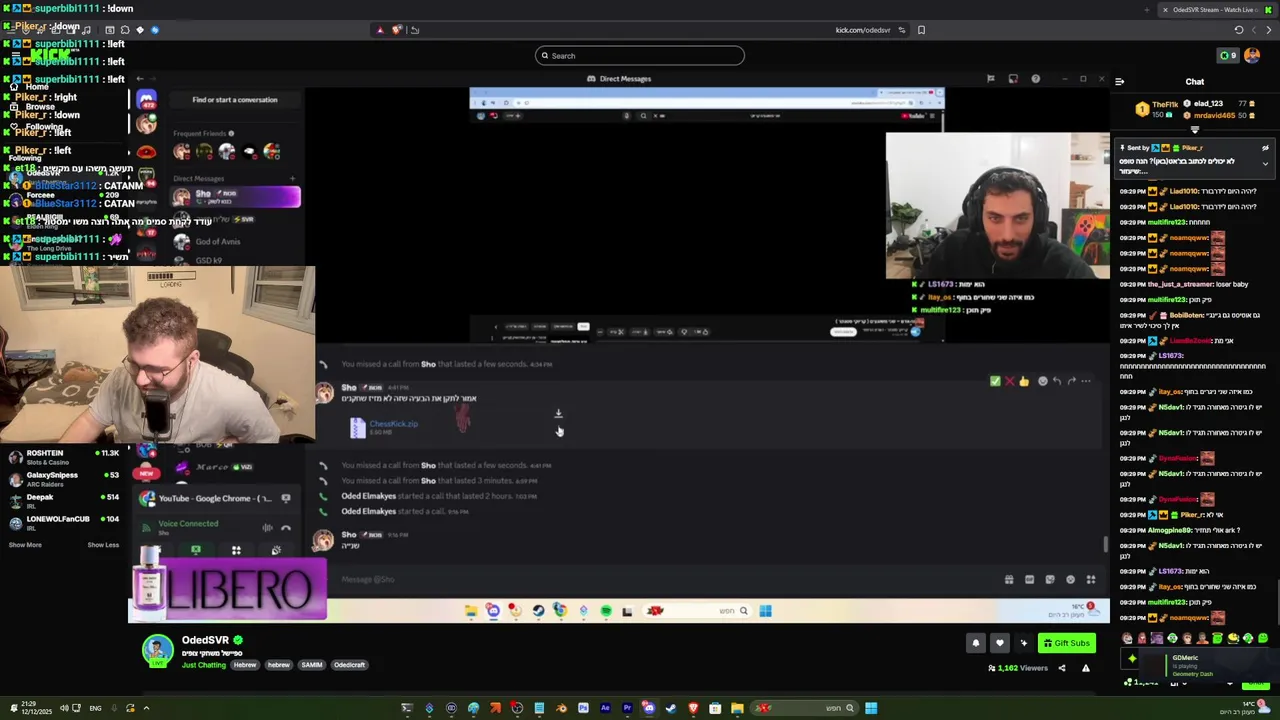Viewport: 1280px width, 720px height.
Task: Click the guest webcam overlay thumbnail
Action: click(x=997, y=206)
